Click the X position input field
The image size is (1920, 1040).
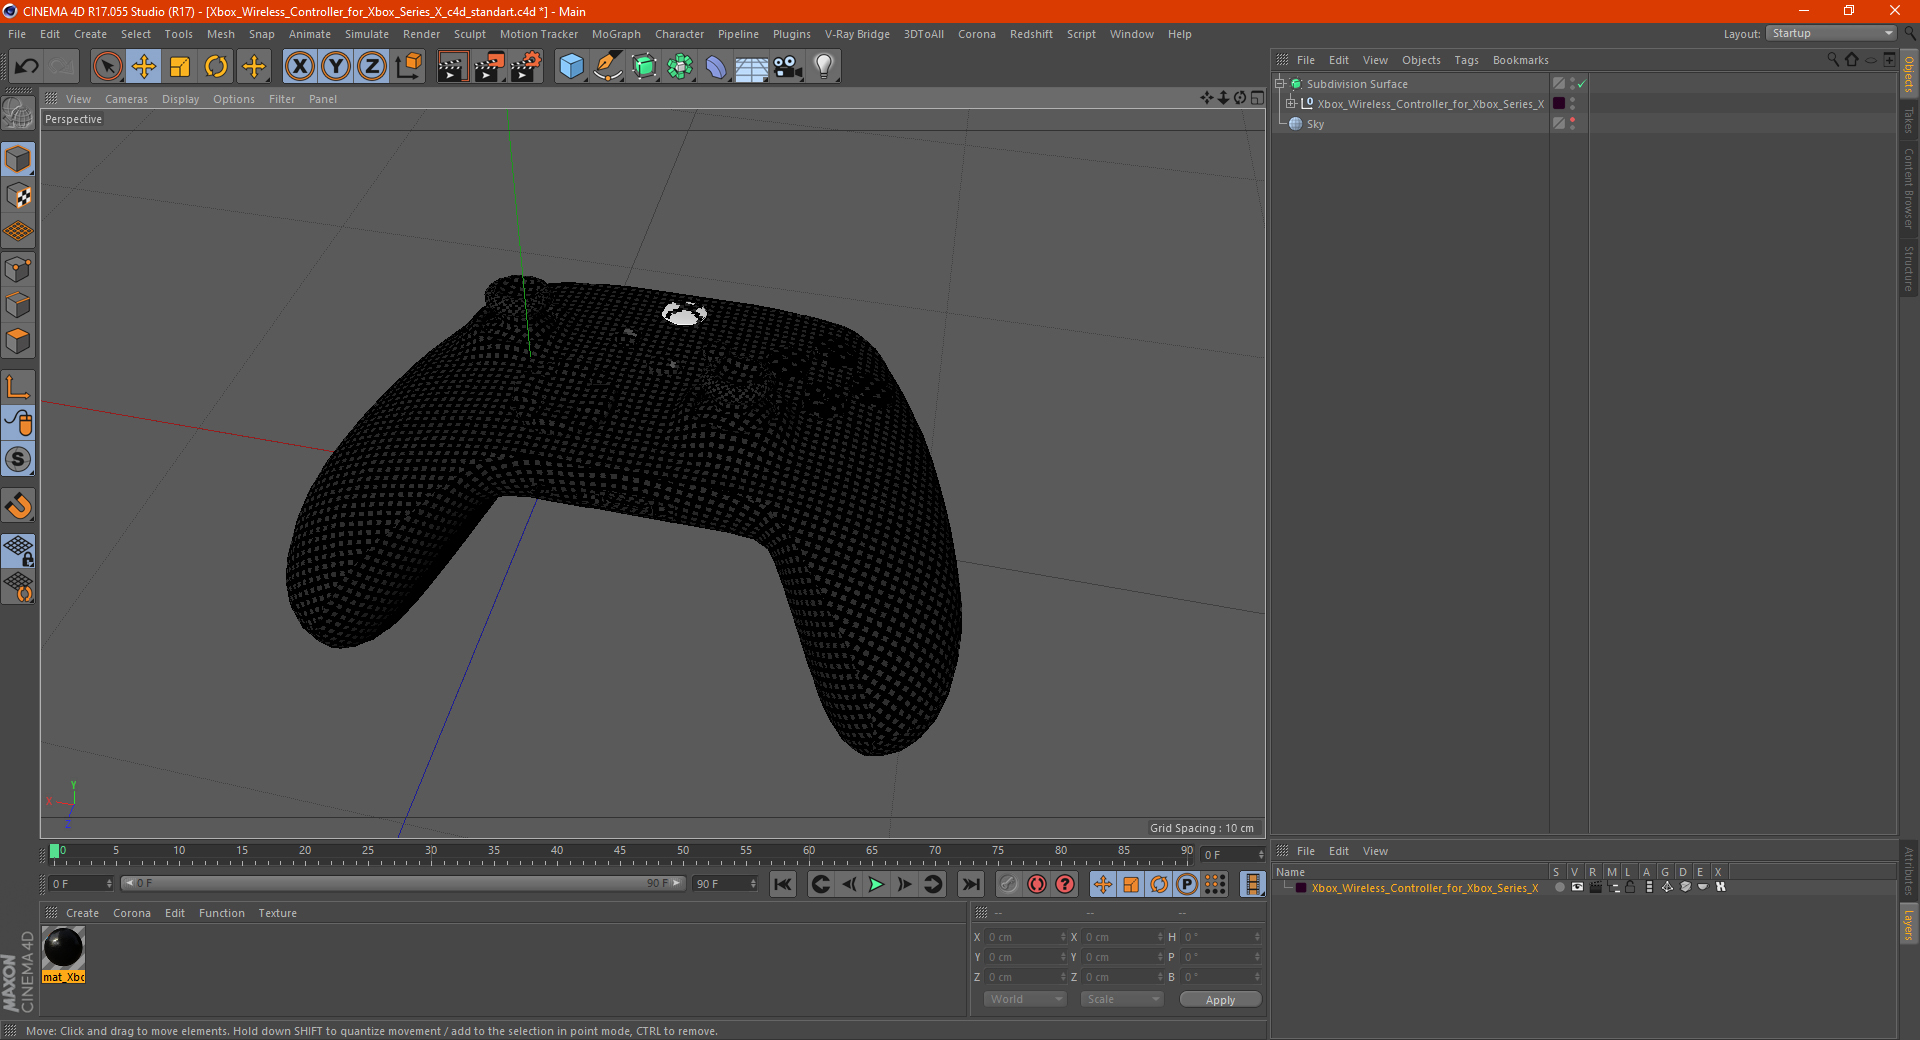pos(1025,937)
